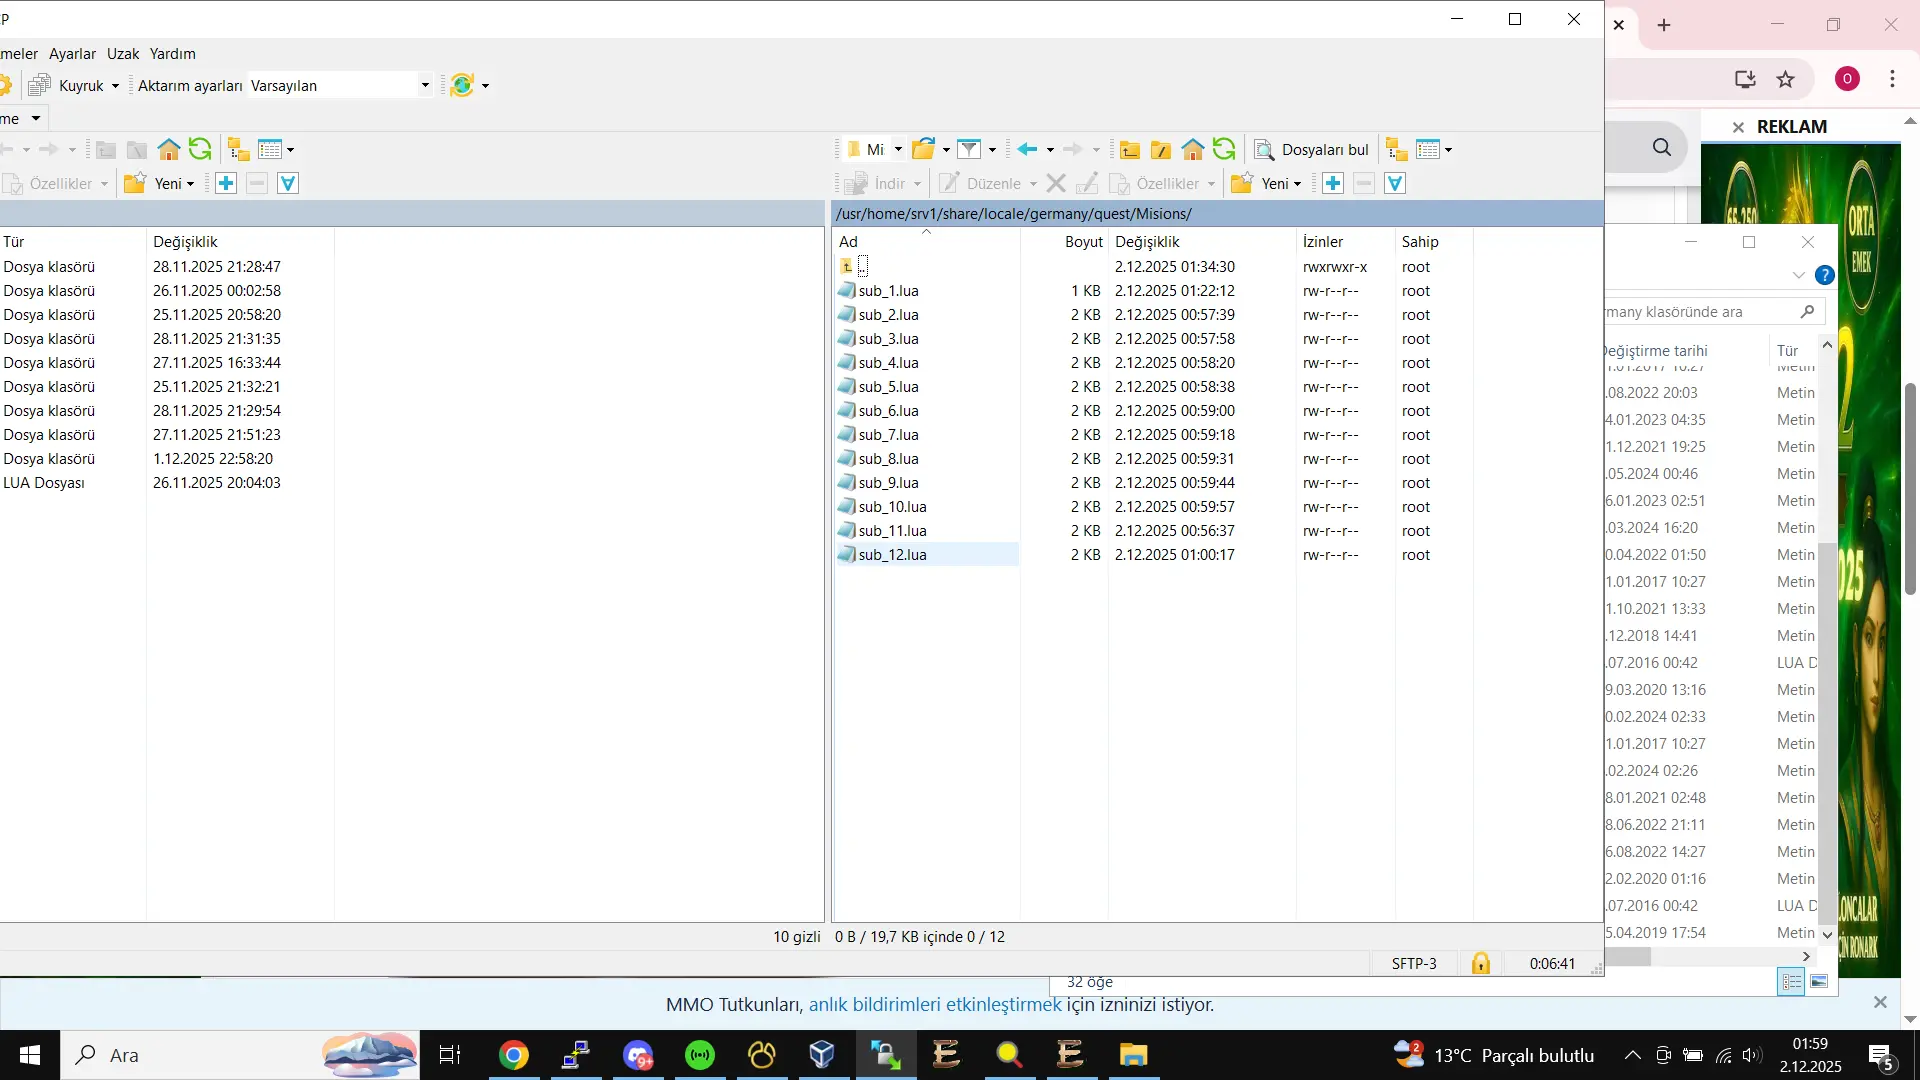1920x1080 pixels.
Task: Open the Varsayılan transfer settings dropdown
Action: click(x=425, y=86)
